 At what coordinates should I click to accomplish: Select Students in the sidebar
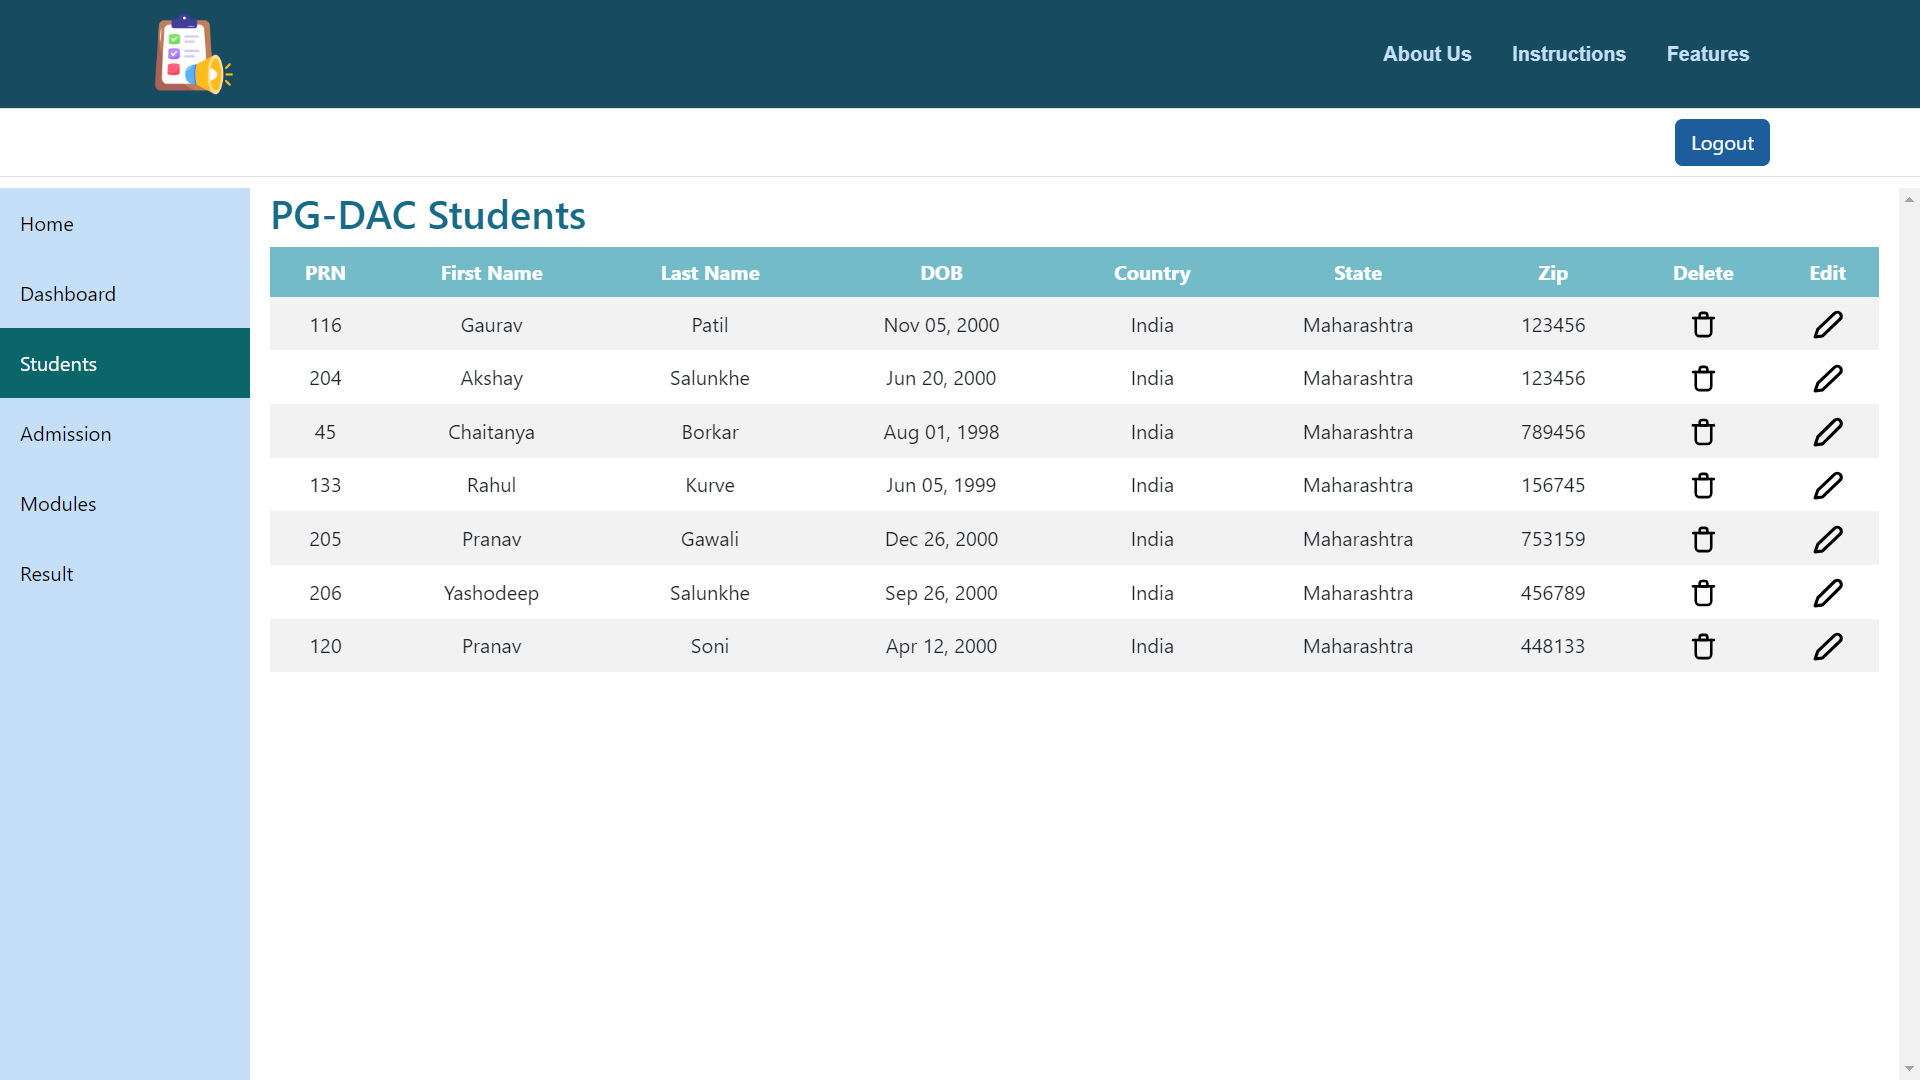pyautogui.click(x=125, y=364)
